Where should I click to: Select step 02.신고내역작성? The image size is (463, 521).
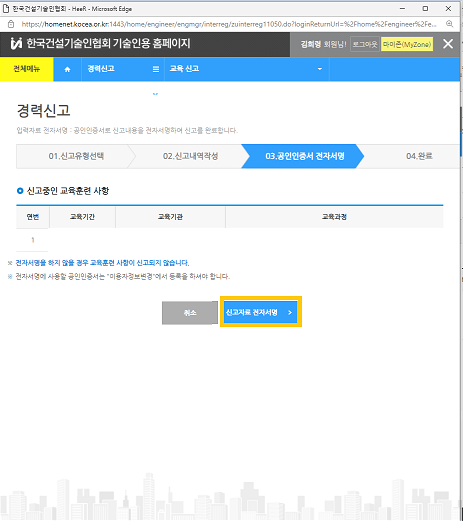click(190, 156)
